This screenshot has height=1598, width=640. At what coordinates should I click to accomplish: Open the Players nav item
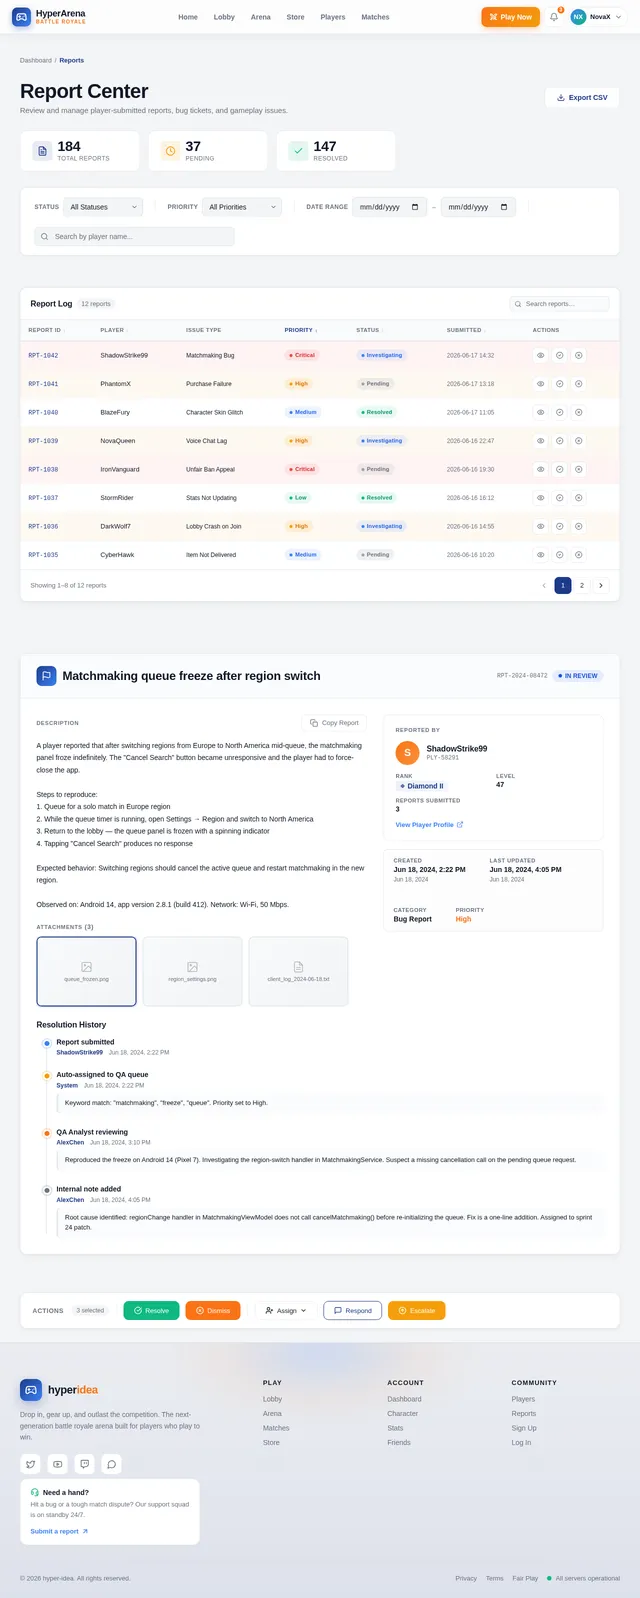[333, 17]
